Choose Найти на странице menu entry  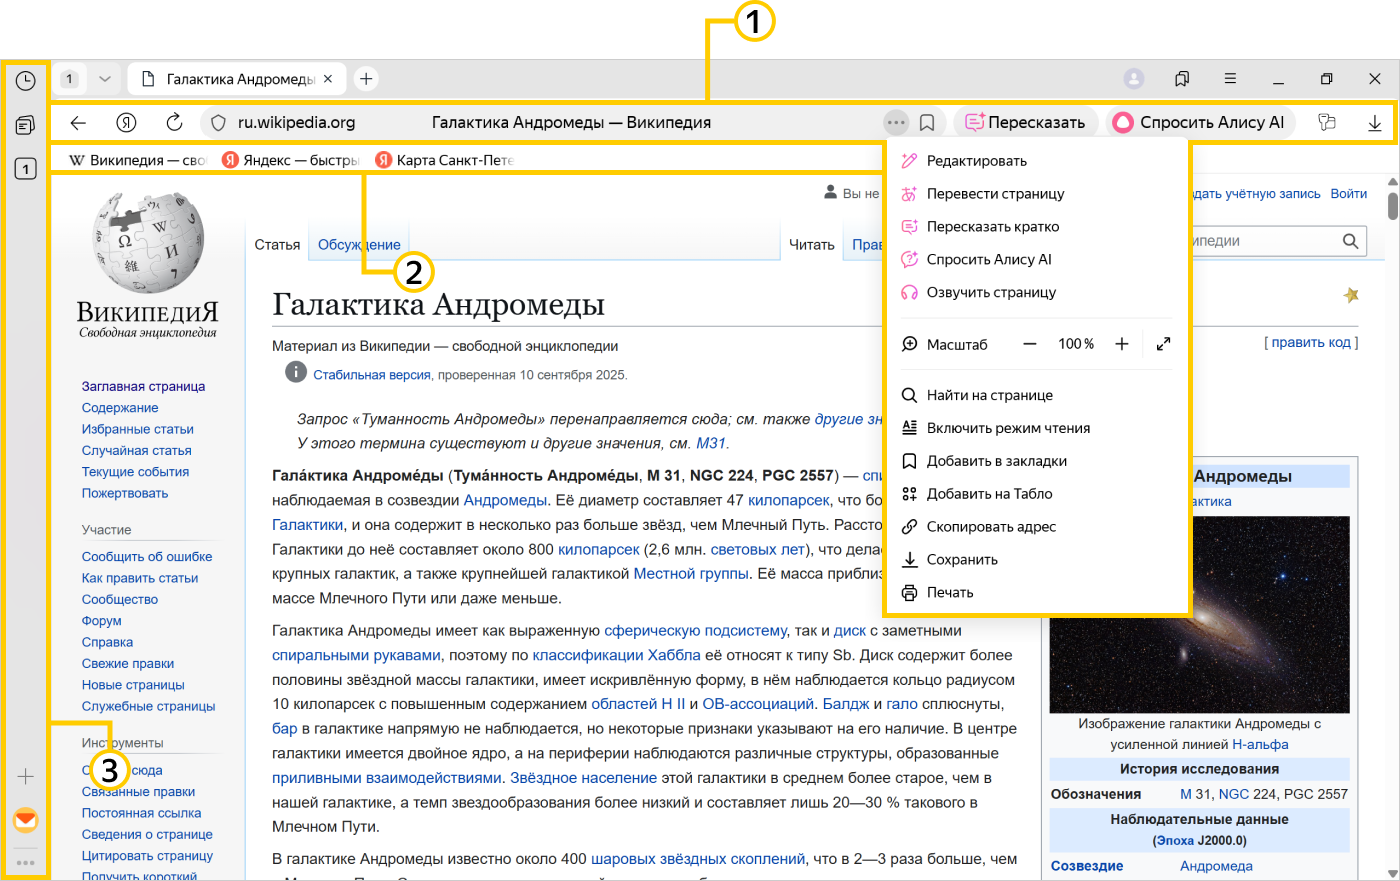(x=989, y=395)
